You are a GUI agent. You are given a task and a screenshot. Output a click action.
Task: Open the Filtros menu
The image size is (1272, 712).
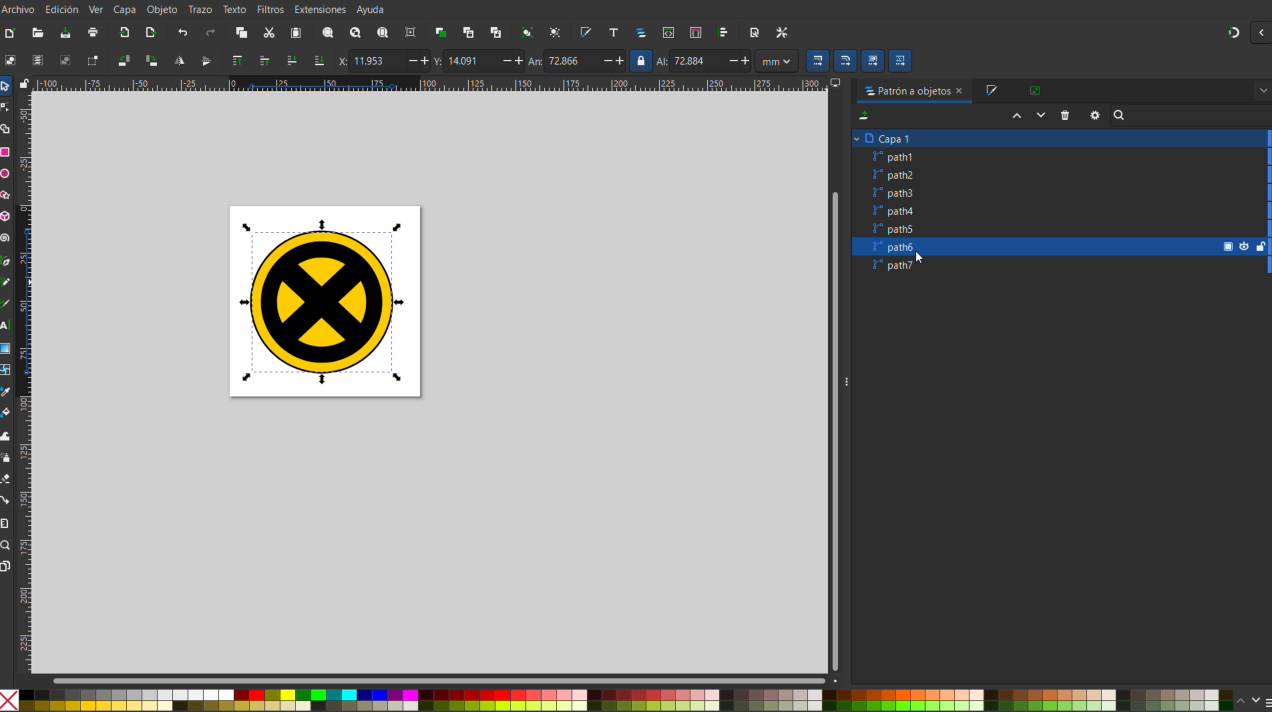click(x=270, y=9)
